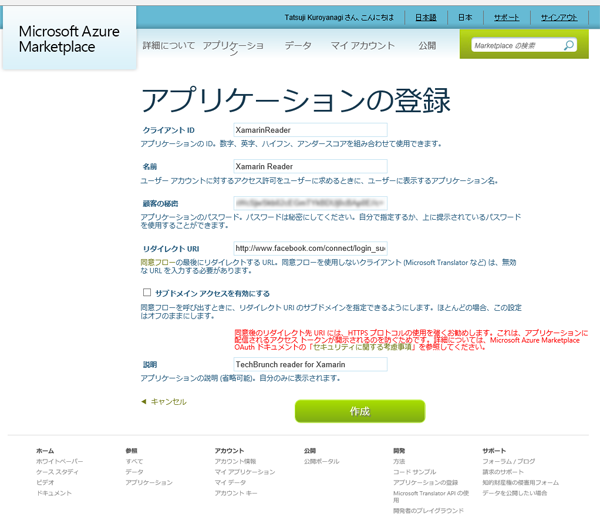Open 詳細について menu

tap(169, 46)
